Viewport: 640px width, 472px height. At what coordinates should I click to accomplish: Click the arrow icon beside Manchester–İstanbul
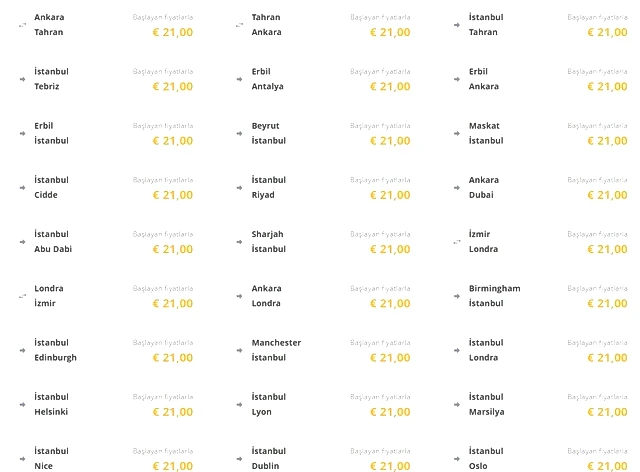click(x=240, y=350)
